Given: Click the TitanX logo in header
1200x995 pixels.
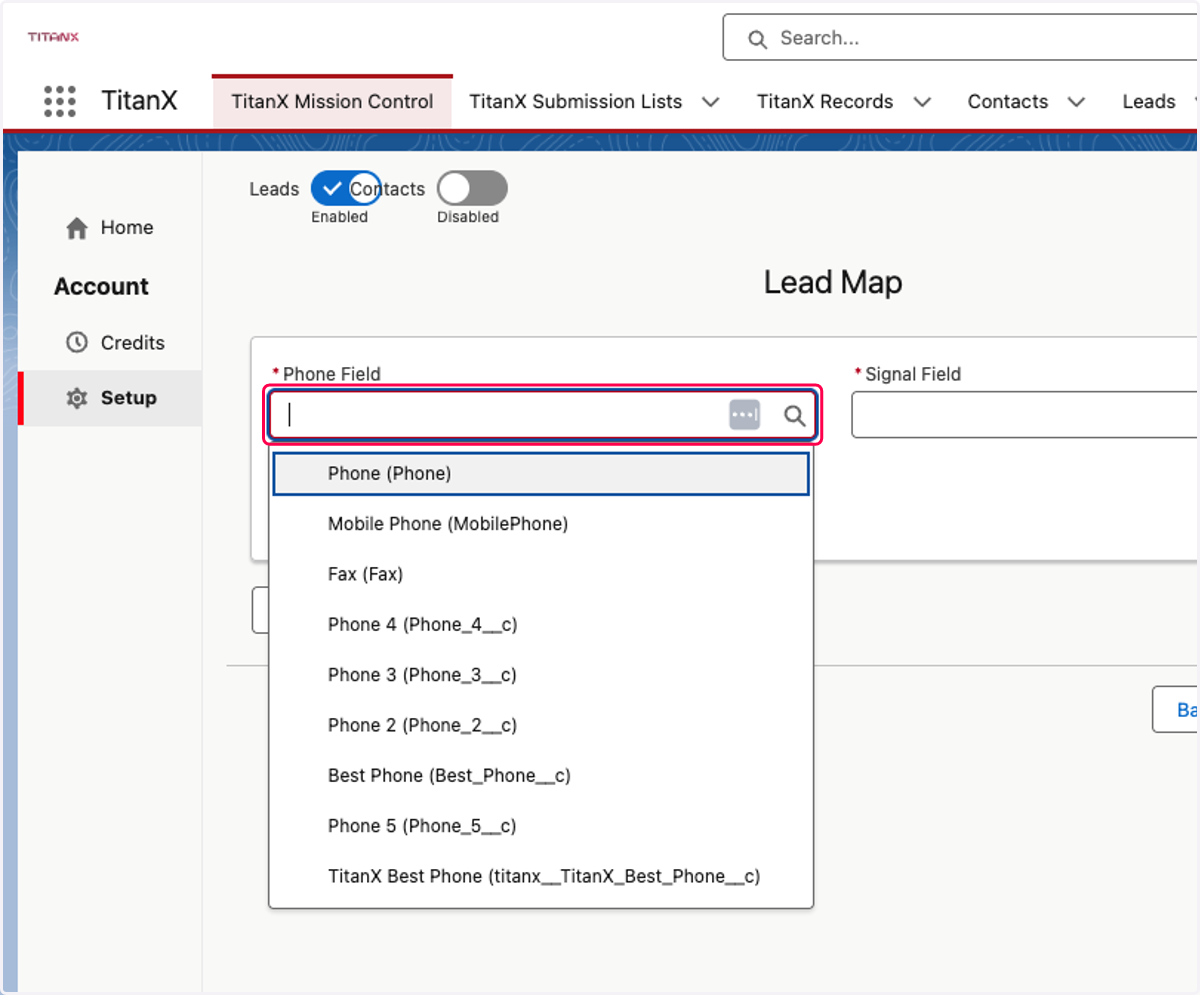Looking at the screenshot, I should point(53,37).
